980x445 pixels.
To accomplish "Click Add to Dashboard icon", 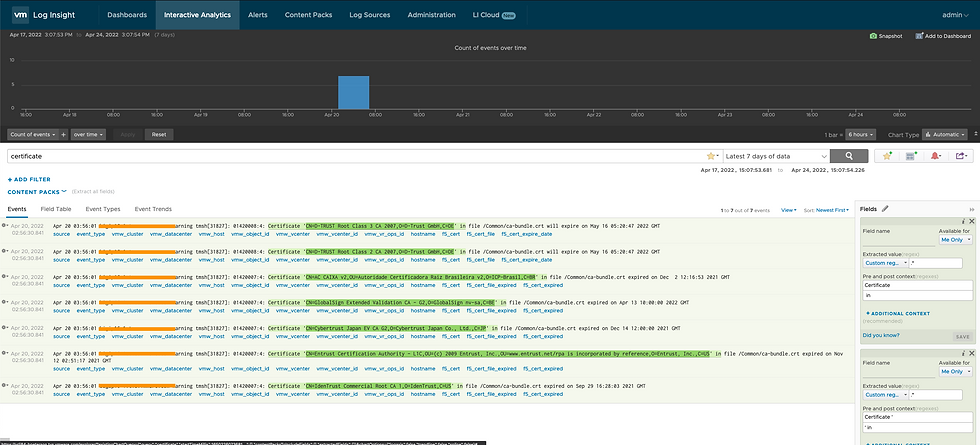I will (919, 36).
